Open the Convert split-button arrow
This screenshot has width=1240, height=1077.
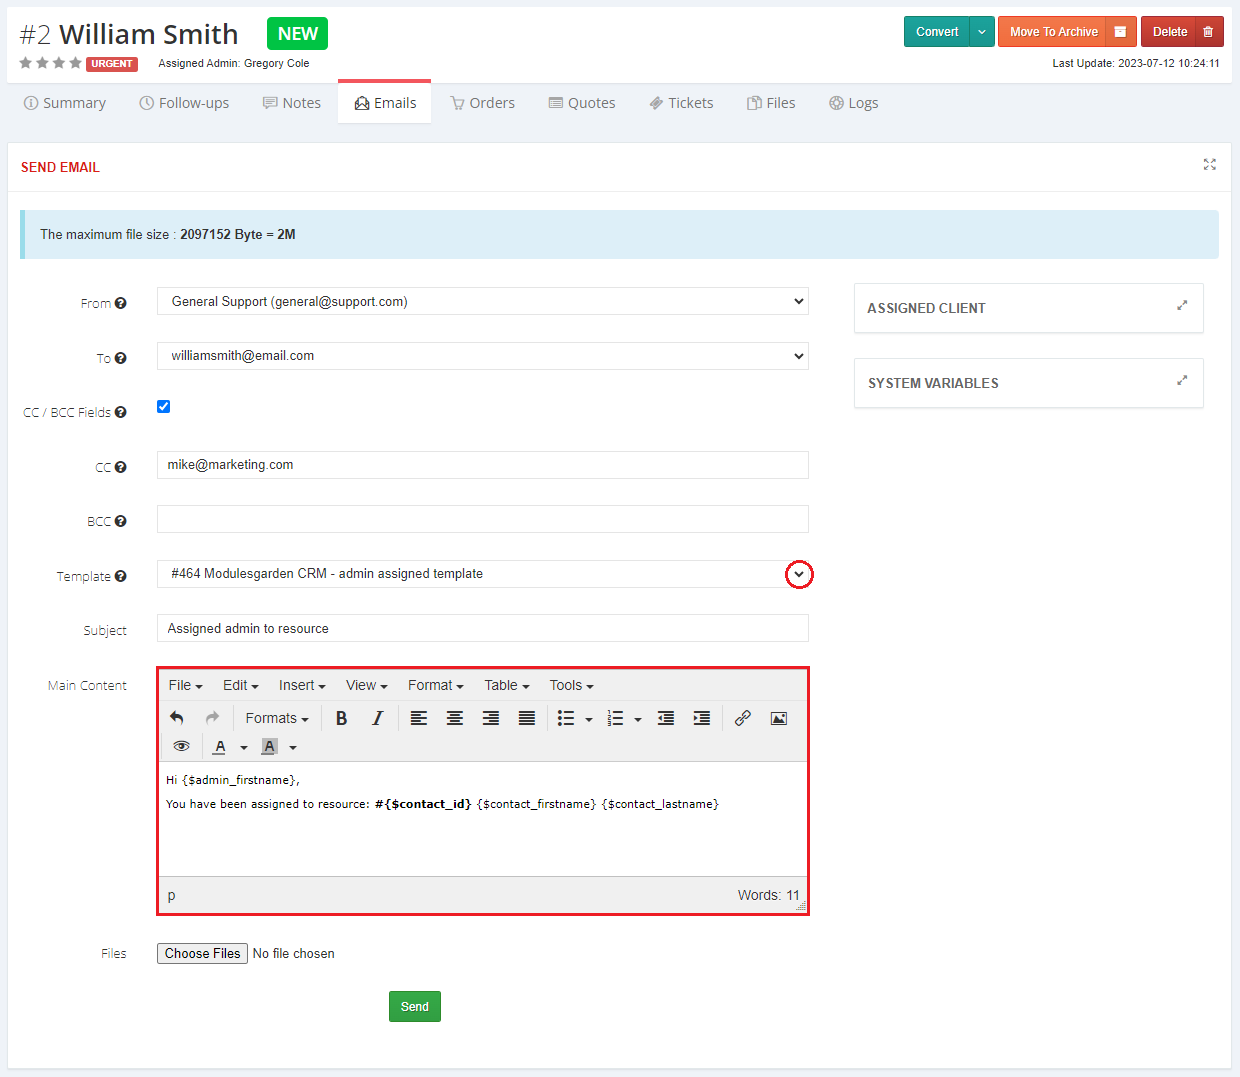[x=982, y=32]
